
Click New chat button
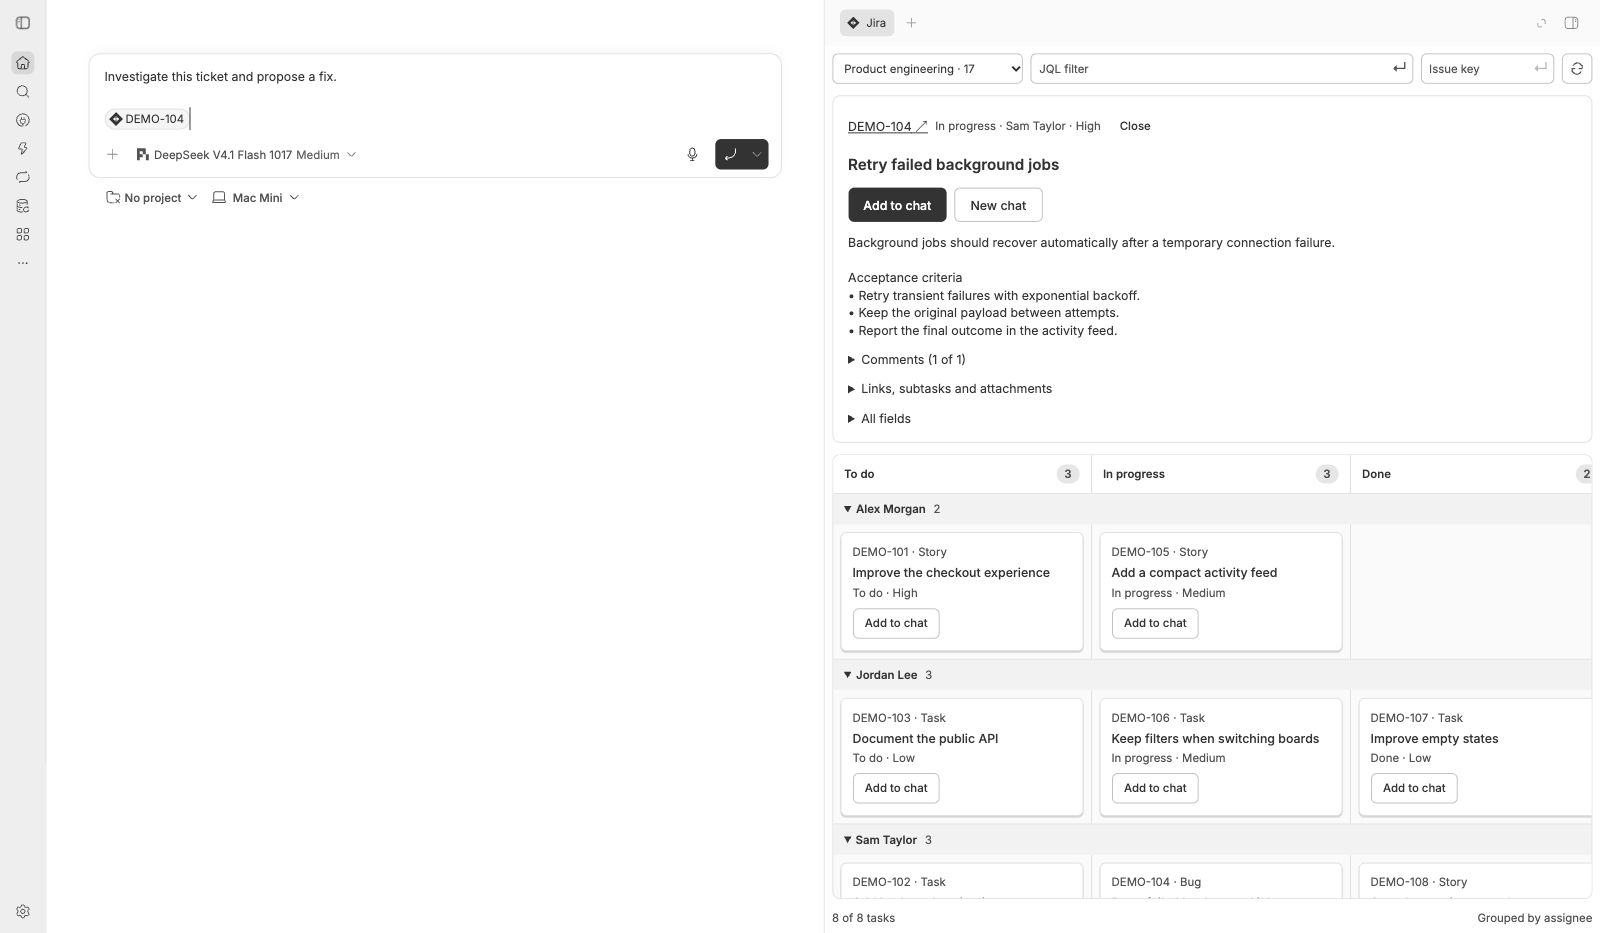click(998, 205)
